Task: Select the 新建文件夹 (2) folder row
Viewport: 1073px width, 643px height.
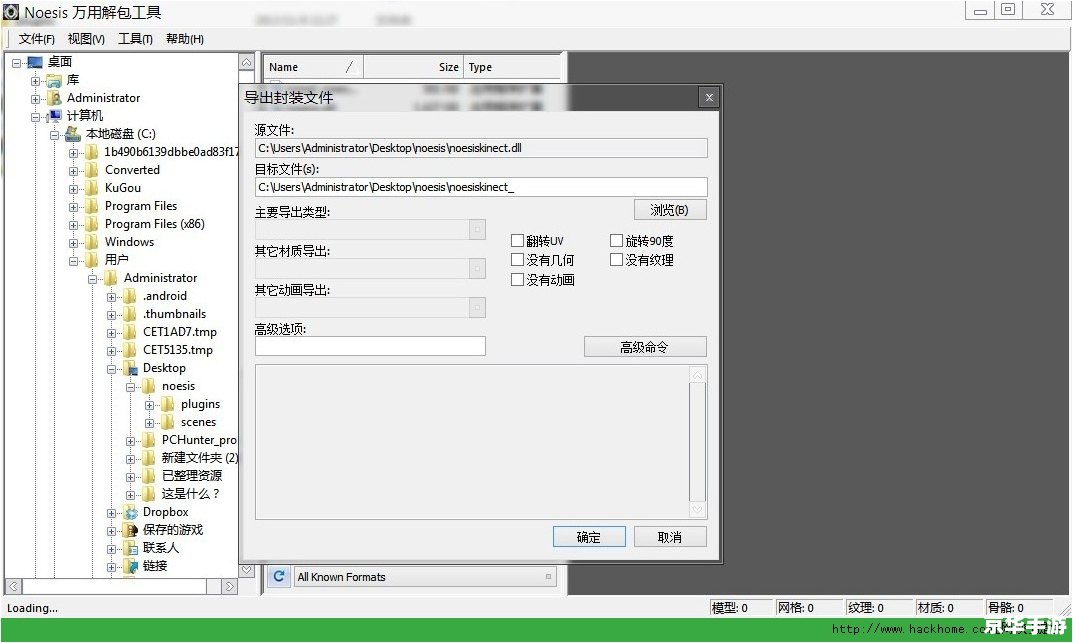Action: pyautogui.click(x=199, y=458)
